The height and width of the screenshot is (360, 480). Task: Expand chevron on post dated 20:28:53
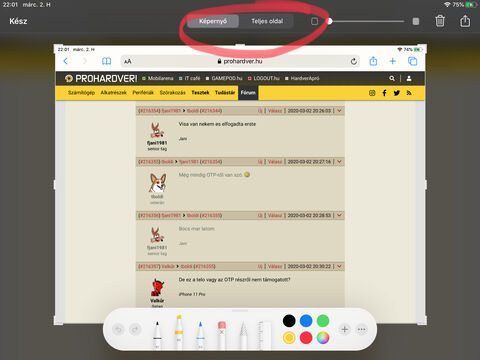339,215
